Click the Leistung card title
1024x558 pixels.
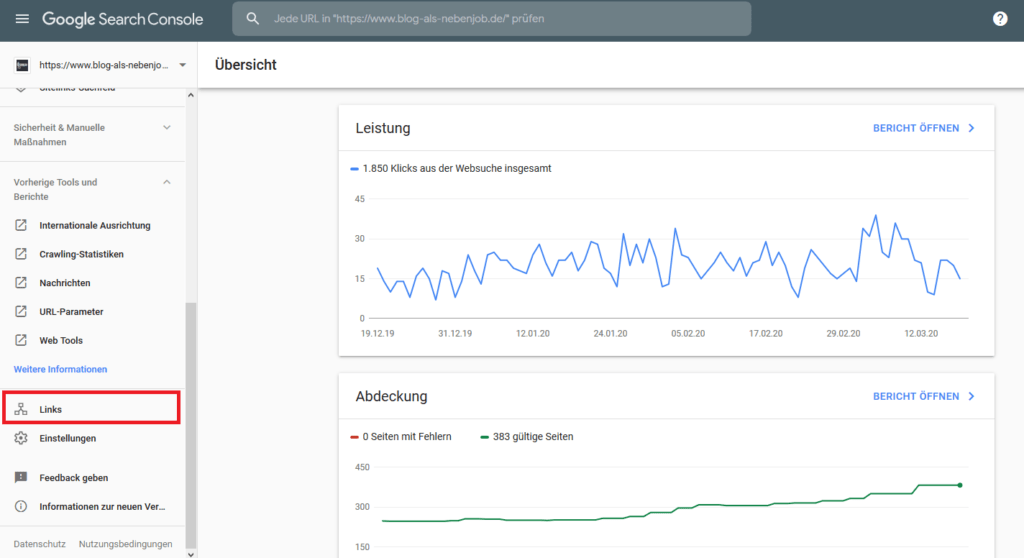tap(383, 128)
